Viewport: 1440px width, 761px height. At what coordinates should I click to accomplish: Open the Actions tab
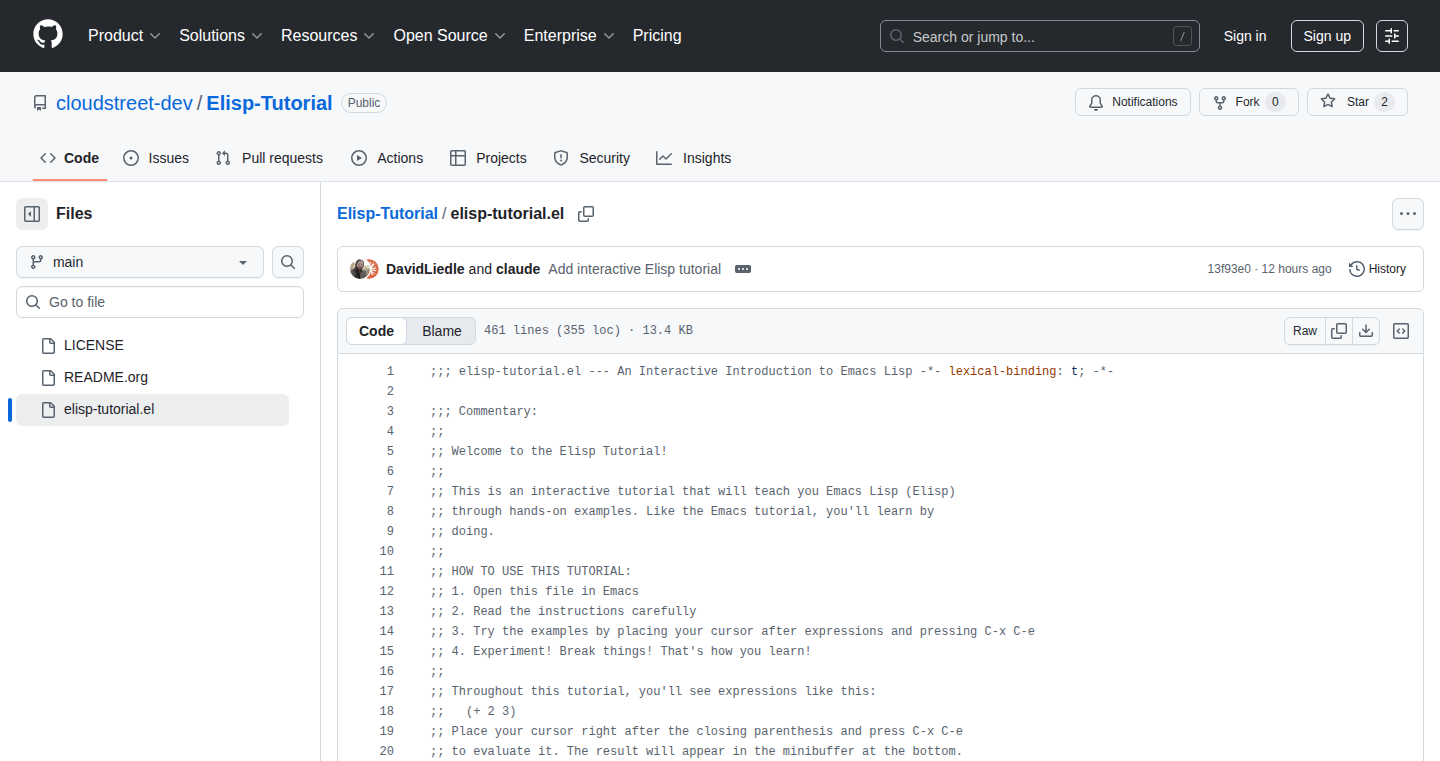point(387,158)
